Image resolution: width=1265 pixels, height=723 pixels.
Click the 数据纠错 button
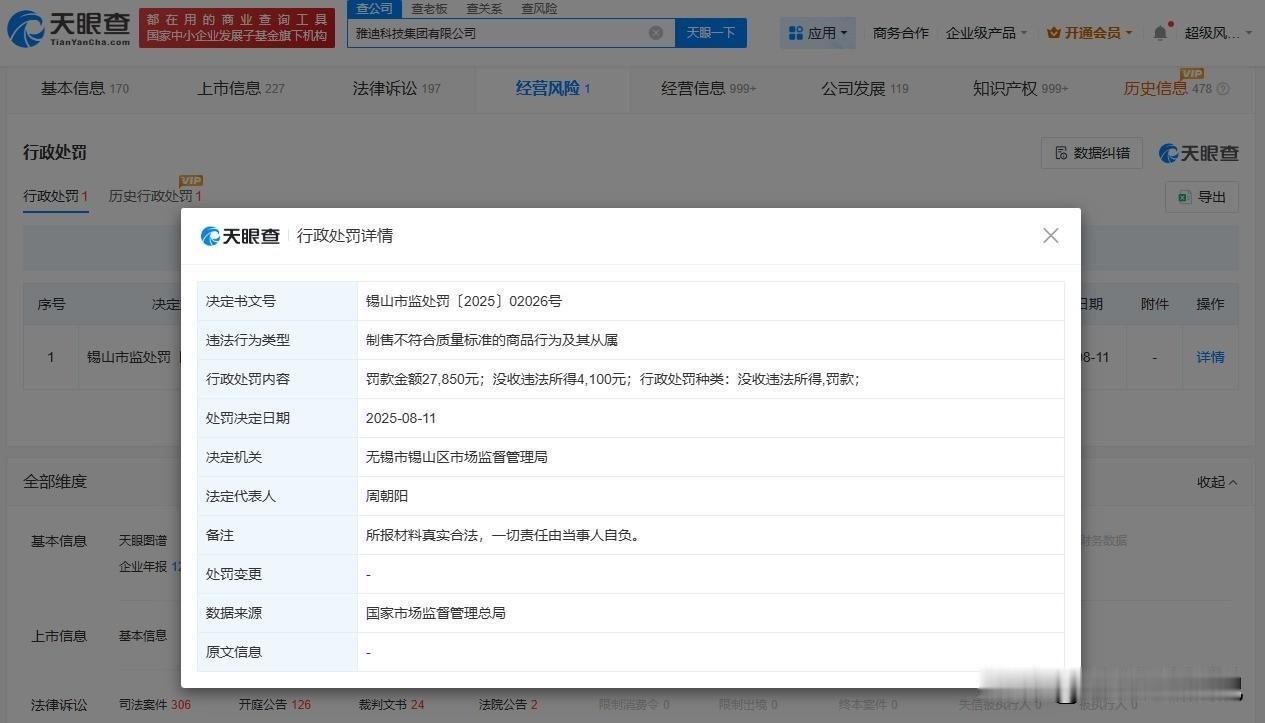point(1092,153)
